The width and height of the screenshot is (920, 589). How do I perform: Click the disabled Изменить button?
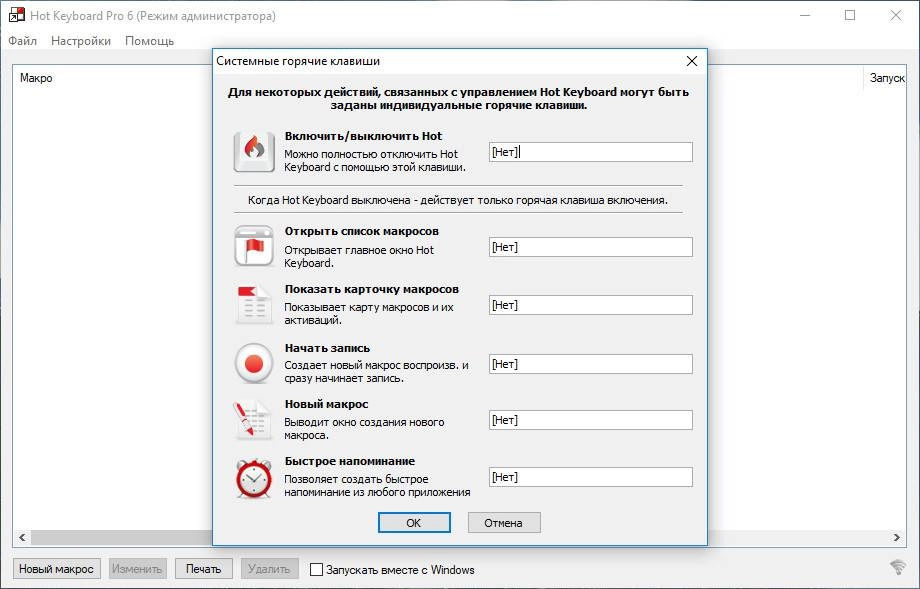pyautogui.click(x=137, y=568)
